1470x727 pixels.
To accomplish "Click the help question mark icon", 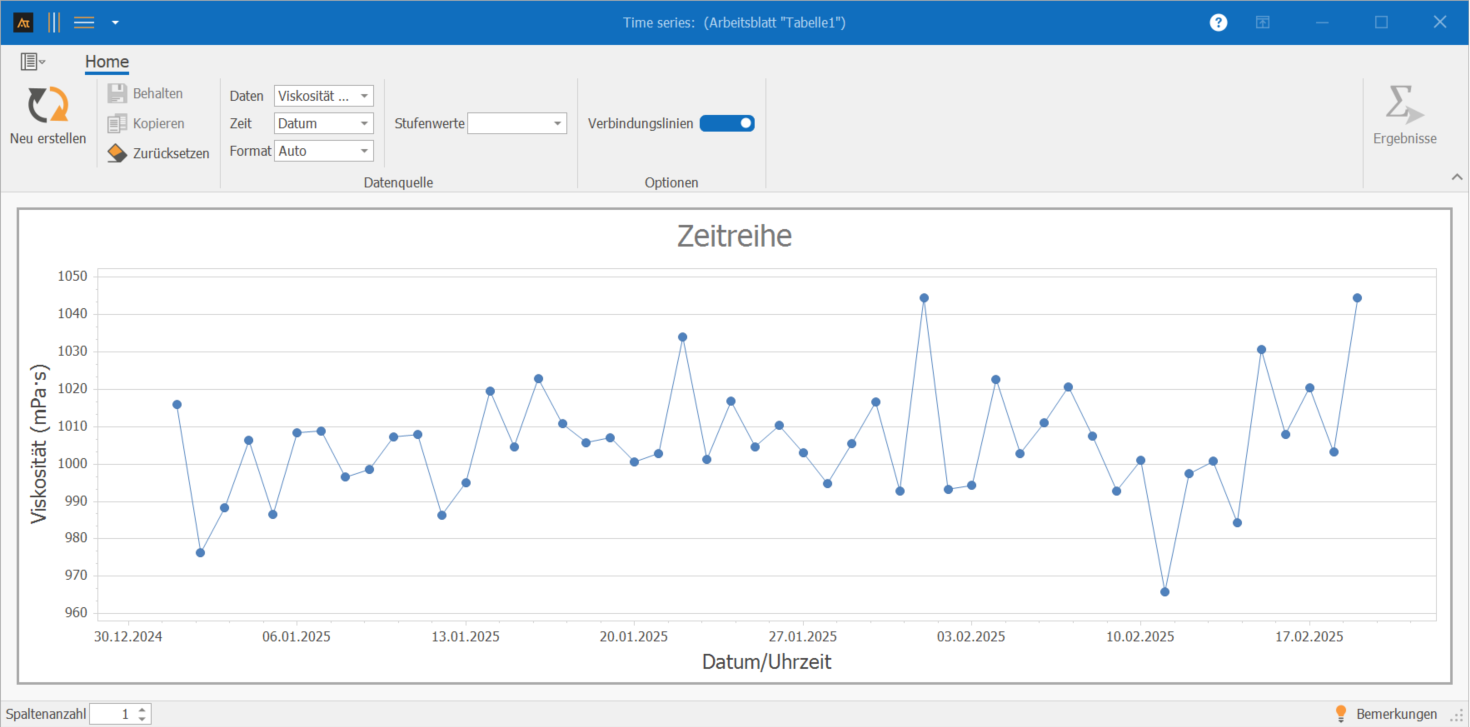I will 1218,22.
